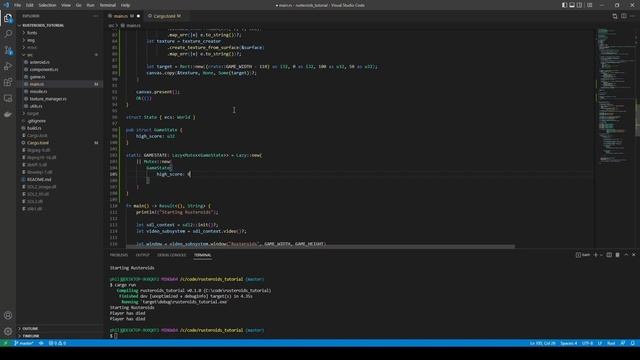The image size is (640, 360).
Task: Click the LF end of line indicator
Action: pos(600,343)
